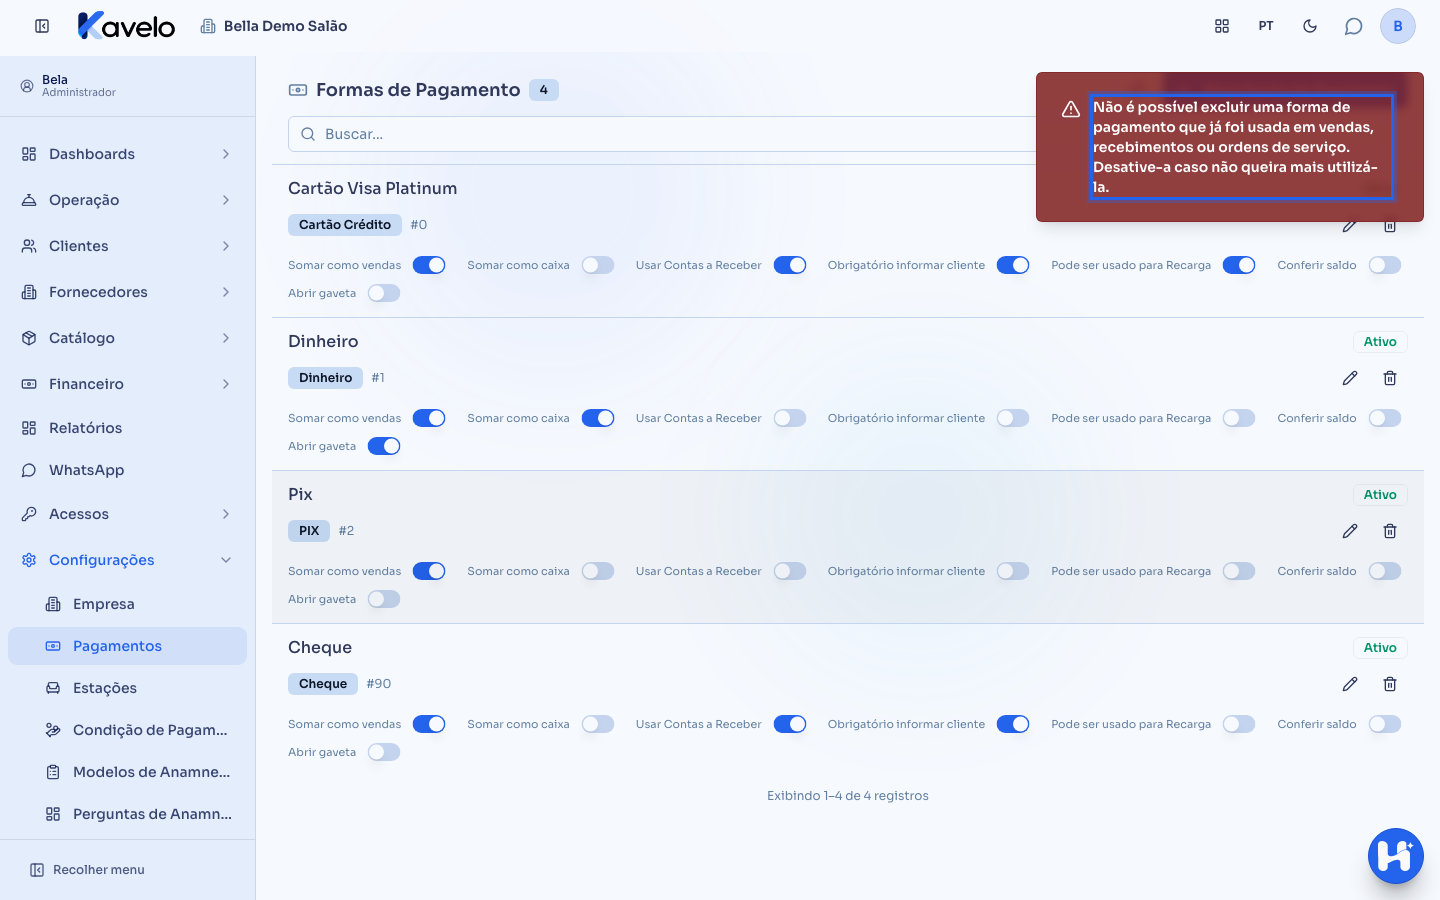1440x900 pixels.
Task: Edit the Dinheiro payment method with pencil icon
Action: point(1350,378)
